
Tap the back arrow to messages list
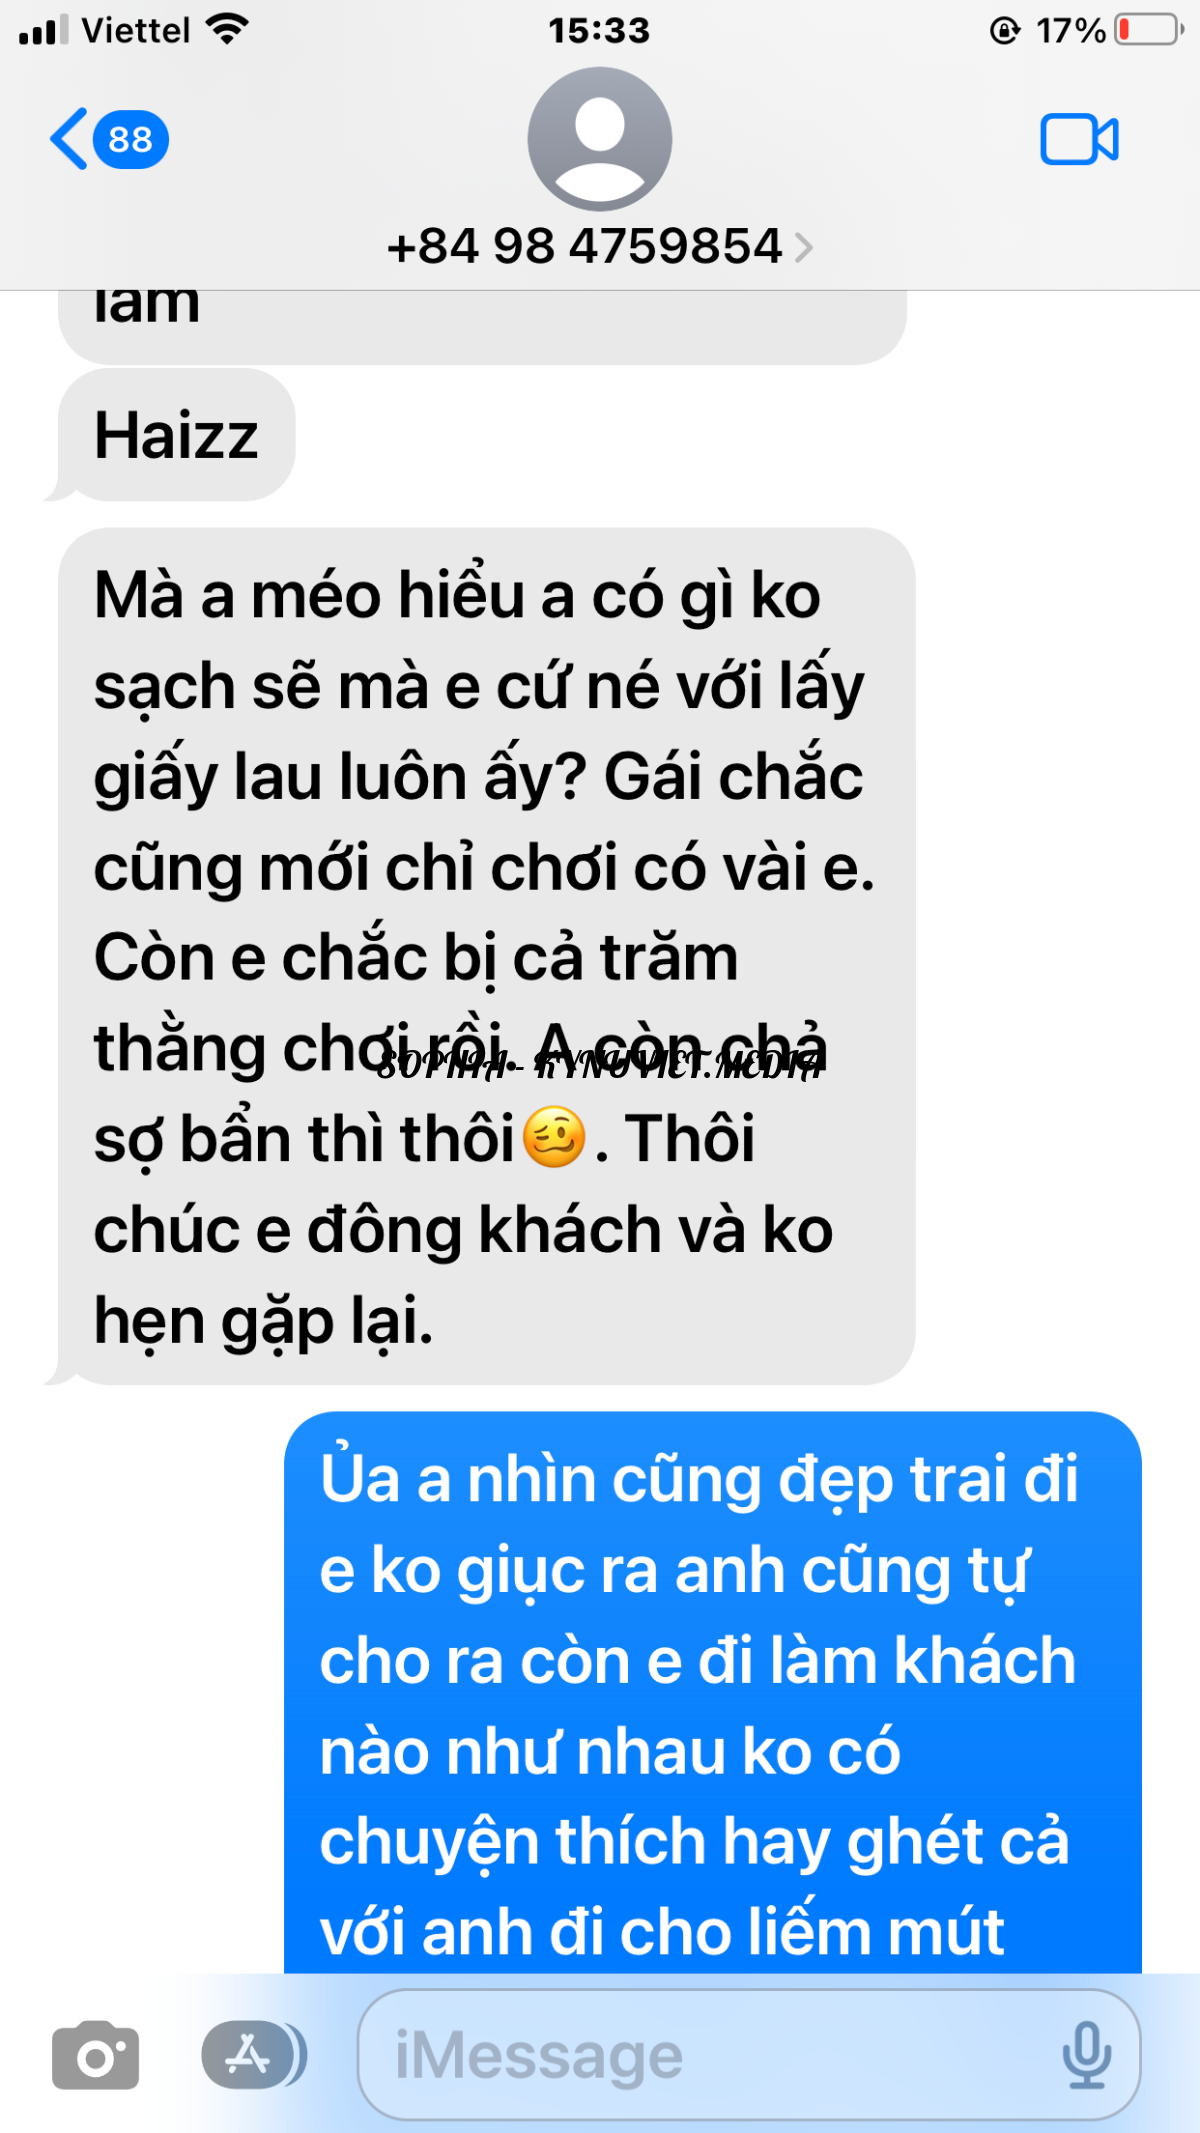[69, 139]
